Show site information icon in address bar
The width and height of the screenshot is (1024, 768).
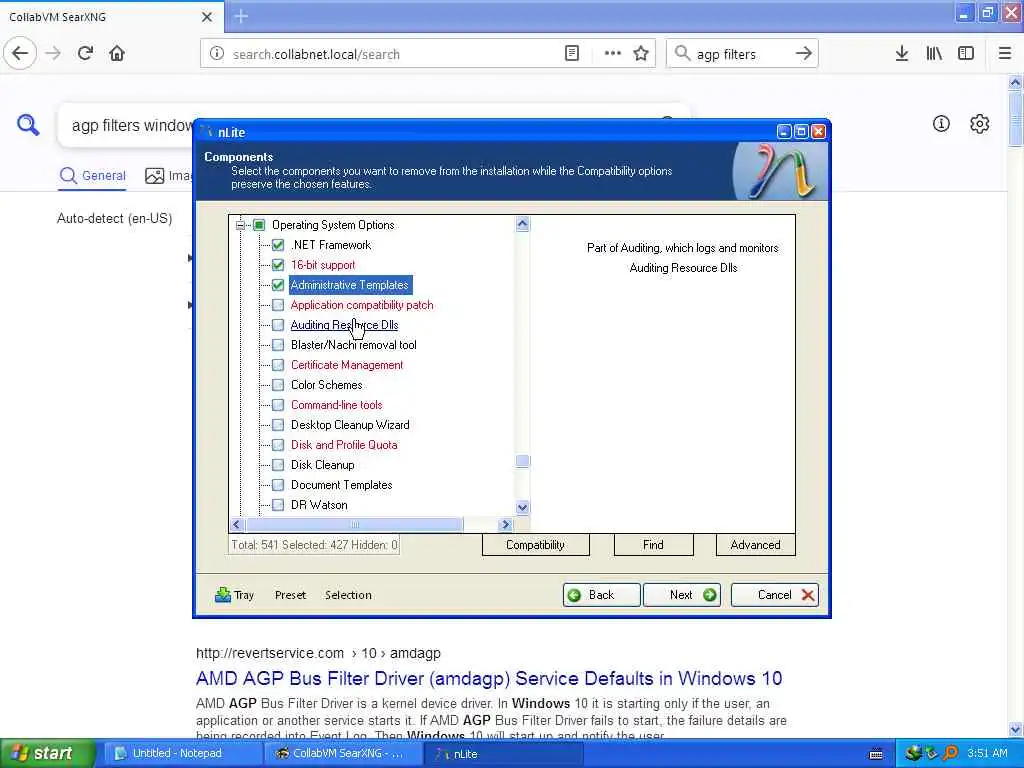217,54
